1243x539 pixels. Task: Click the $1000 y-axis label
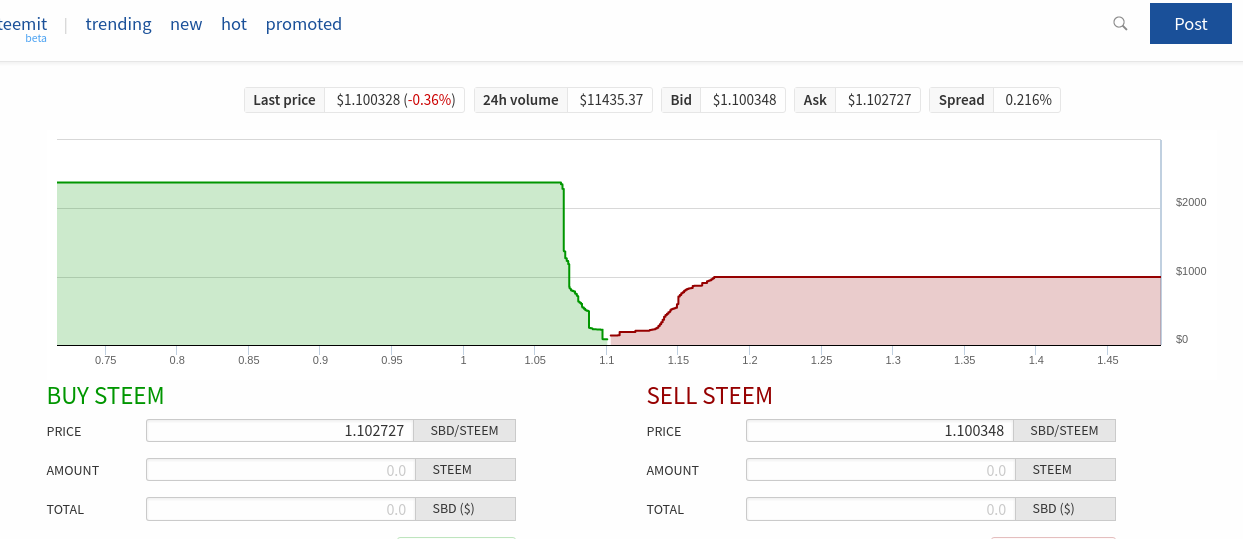[x=1191, y=271]
